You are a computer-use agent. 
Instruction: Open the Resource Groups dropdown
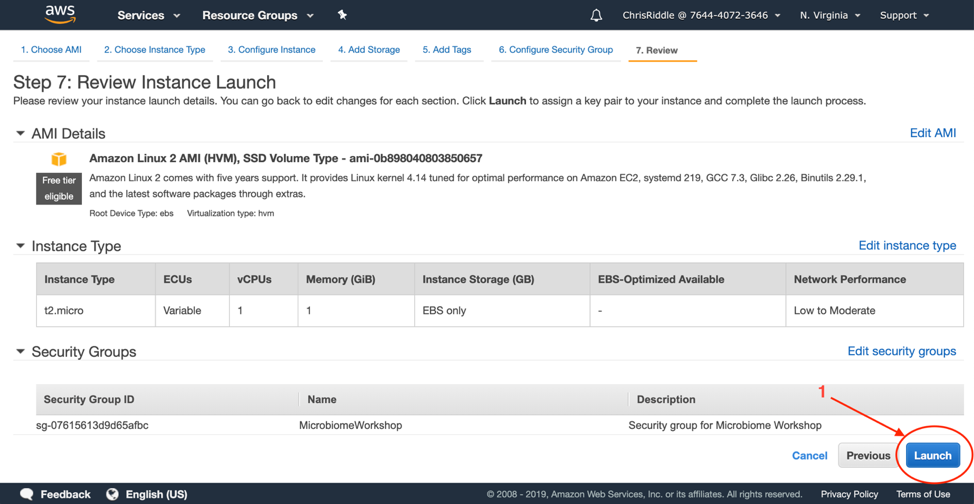pyautogui.click(x=257, y=15)
